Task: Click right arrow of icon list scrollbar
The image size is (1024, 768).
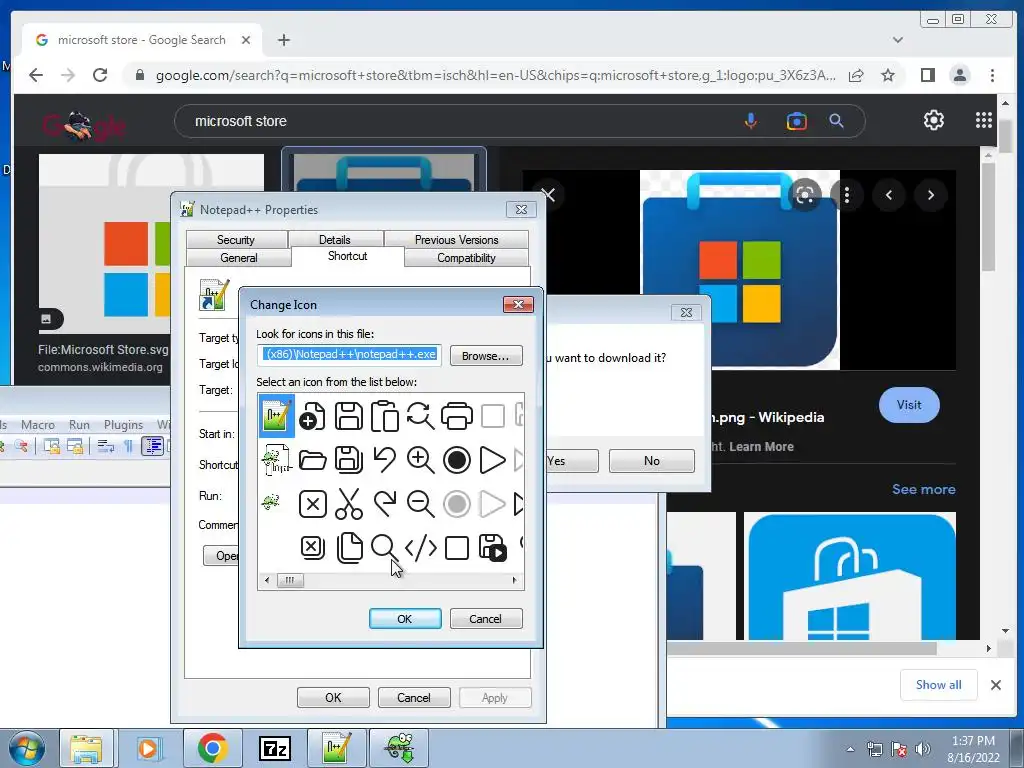Action: (515, 580)
